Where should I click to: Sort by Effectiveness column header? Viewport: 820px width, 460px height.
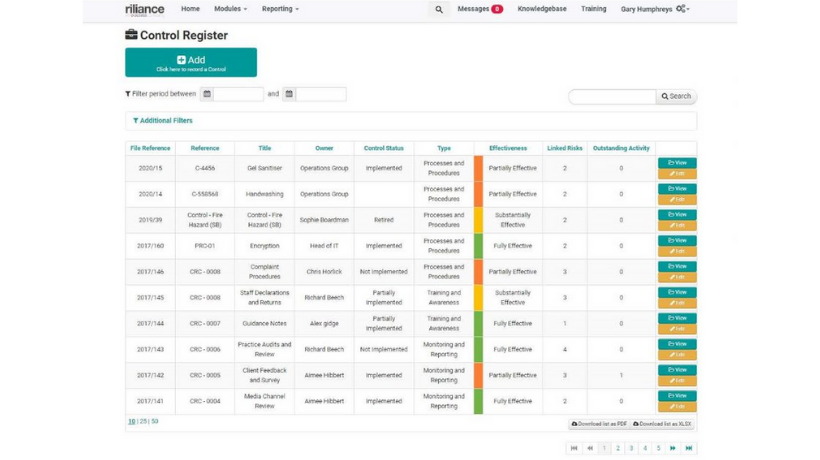508,148
